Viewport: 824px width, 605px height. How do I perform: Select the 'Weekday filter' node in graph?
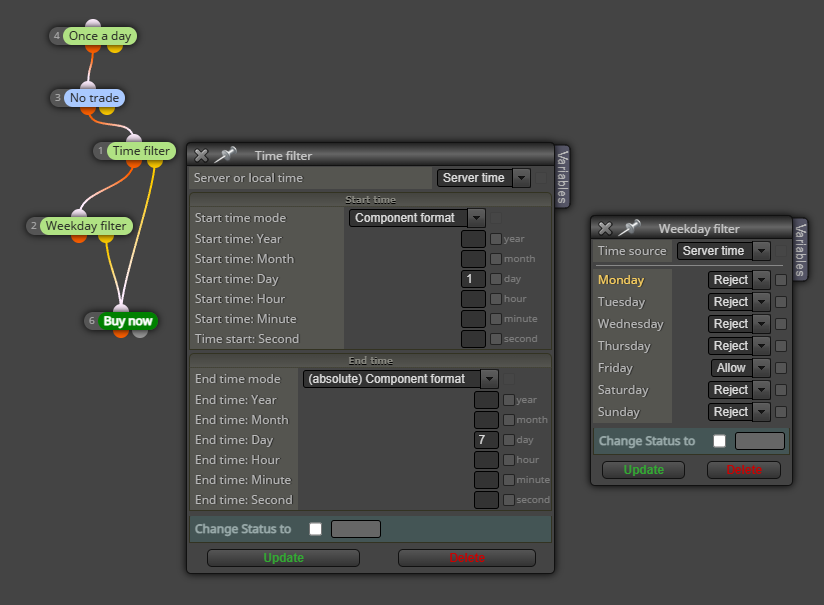coord(86,226)
